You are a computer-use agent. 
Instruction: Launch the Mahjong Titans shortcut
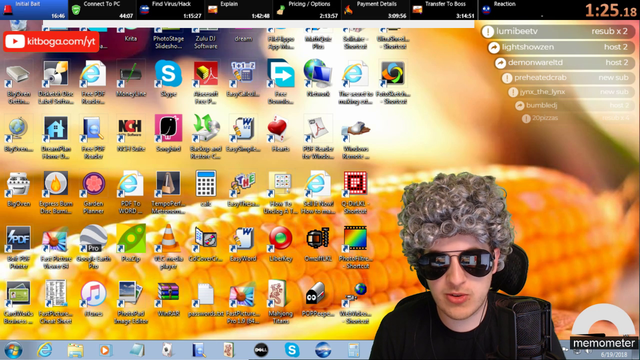(280, 302)
